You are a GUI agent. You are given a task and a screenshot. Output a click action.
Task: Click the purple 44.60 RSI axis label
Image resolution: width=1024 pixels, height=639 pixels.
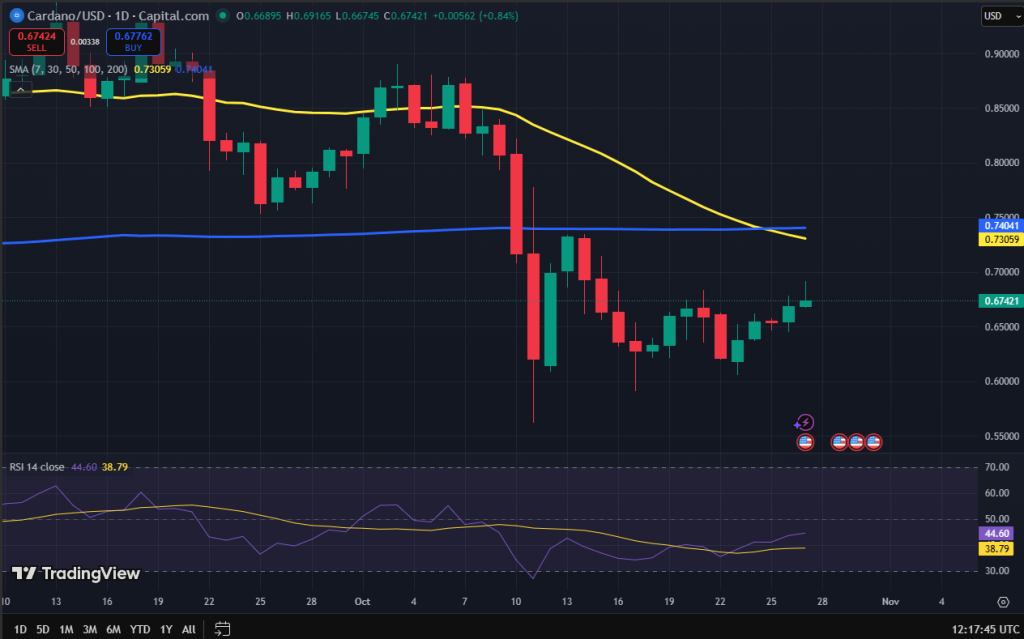click(x=997, y=534)
